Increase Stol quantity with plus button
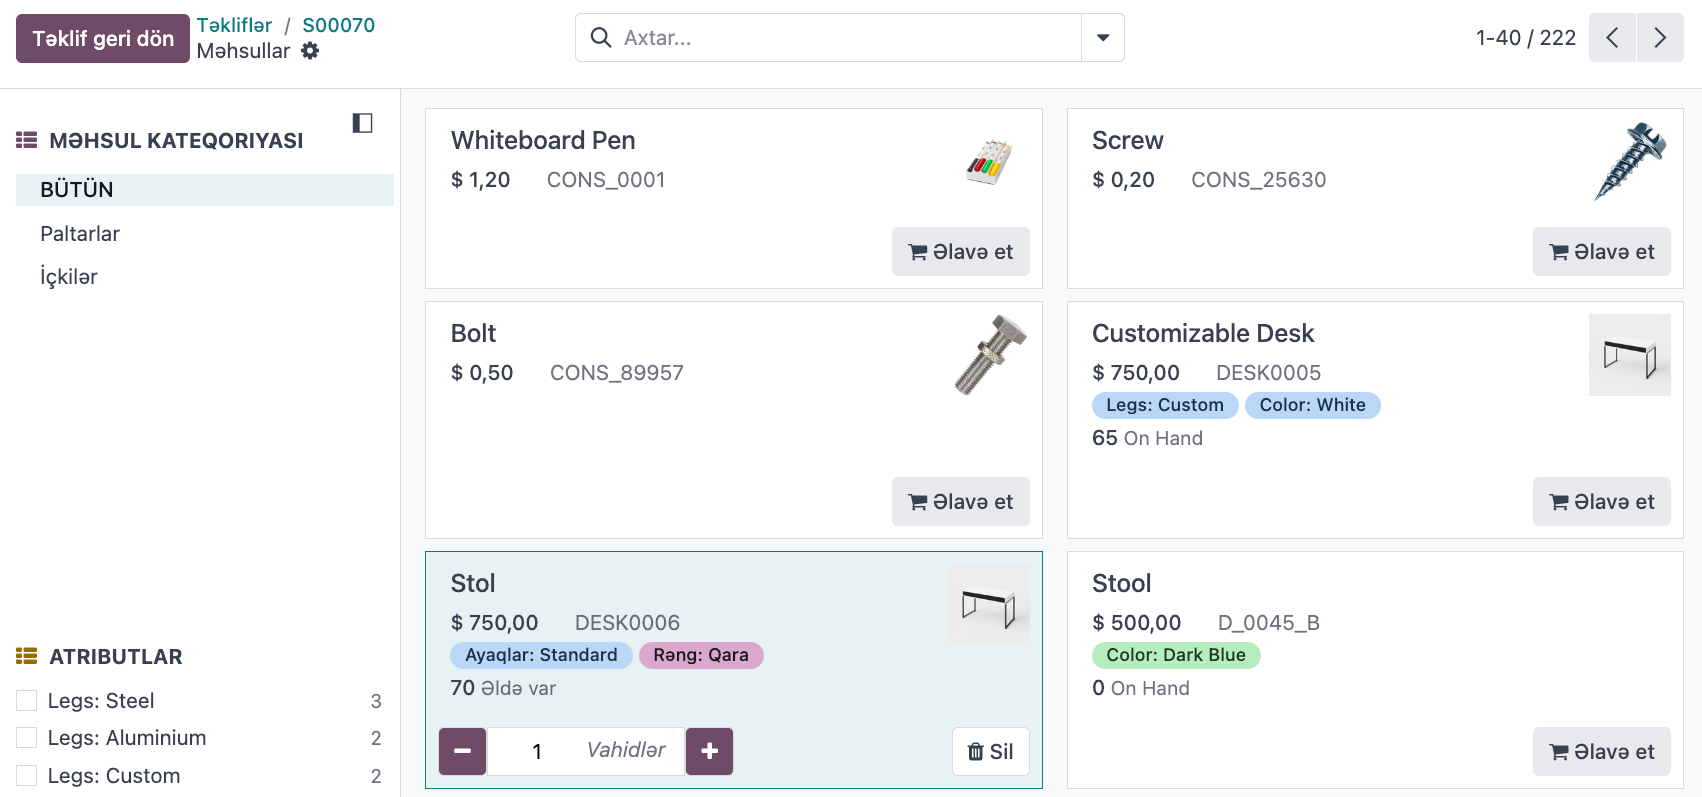Image resolution: width=1702 pixels, height=797 pixels. [709, 751]
